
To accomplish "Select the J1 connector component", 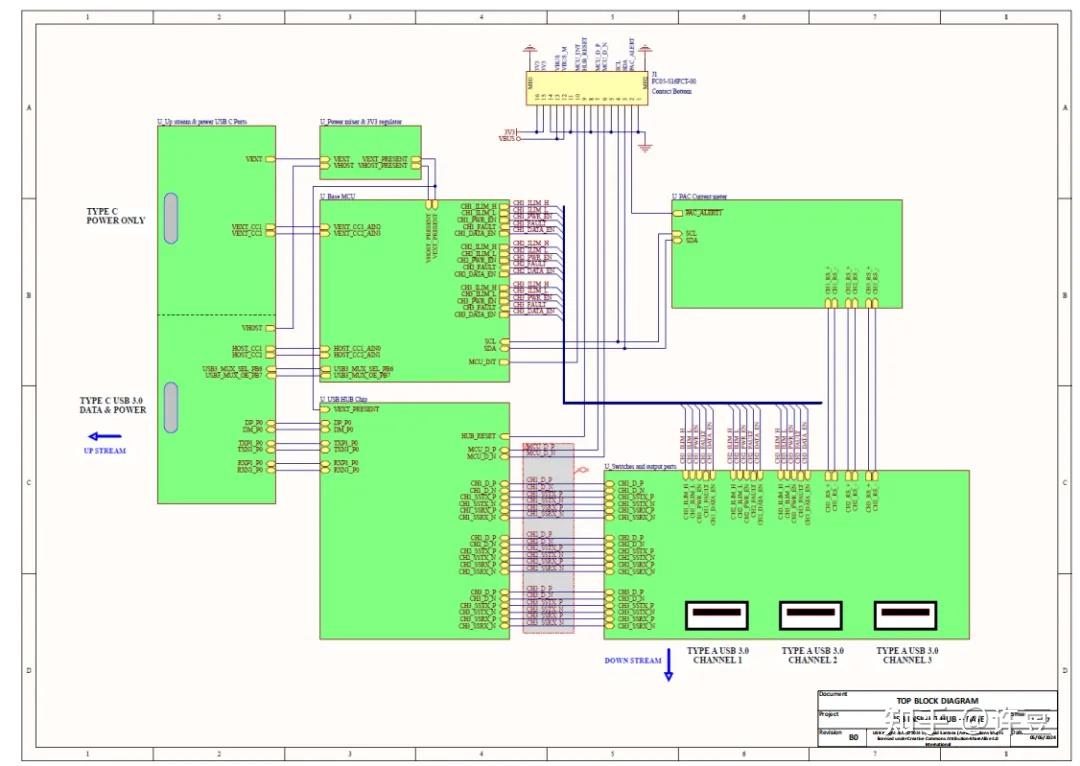I will (x=587, y=88).
